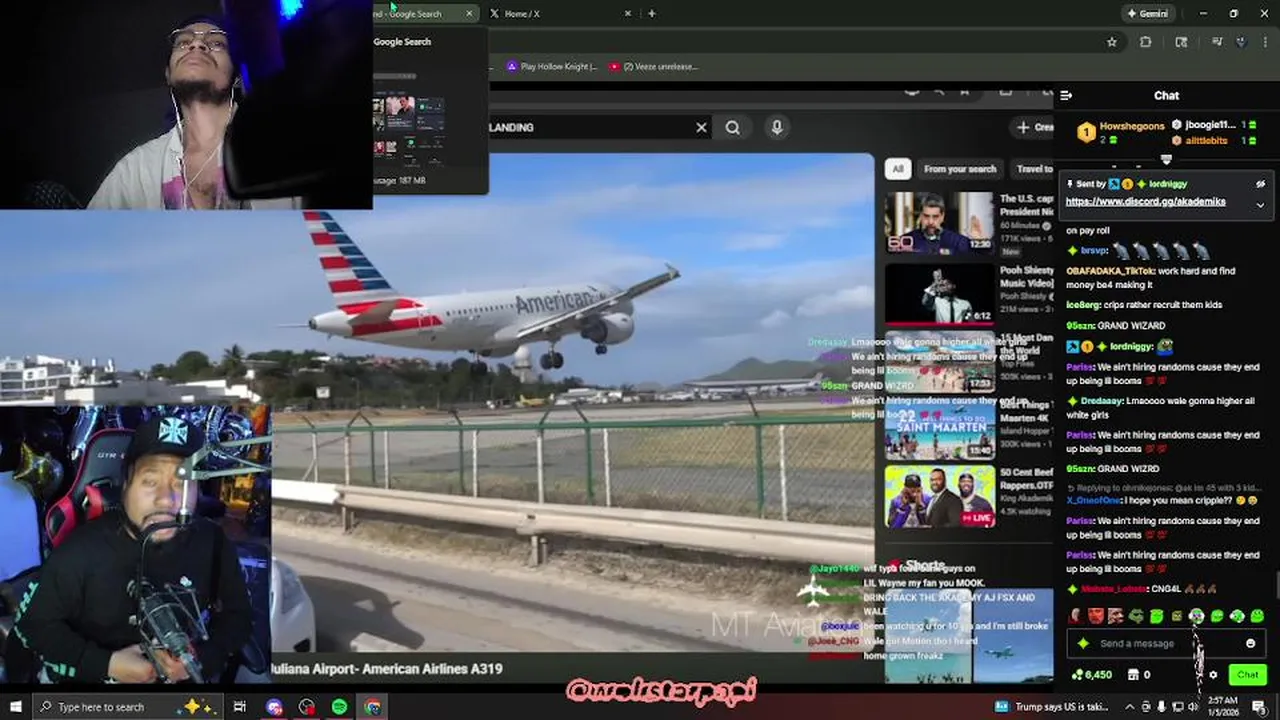Select the All filter chip

(898, 169)
